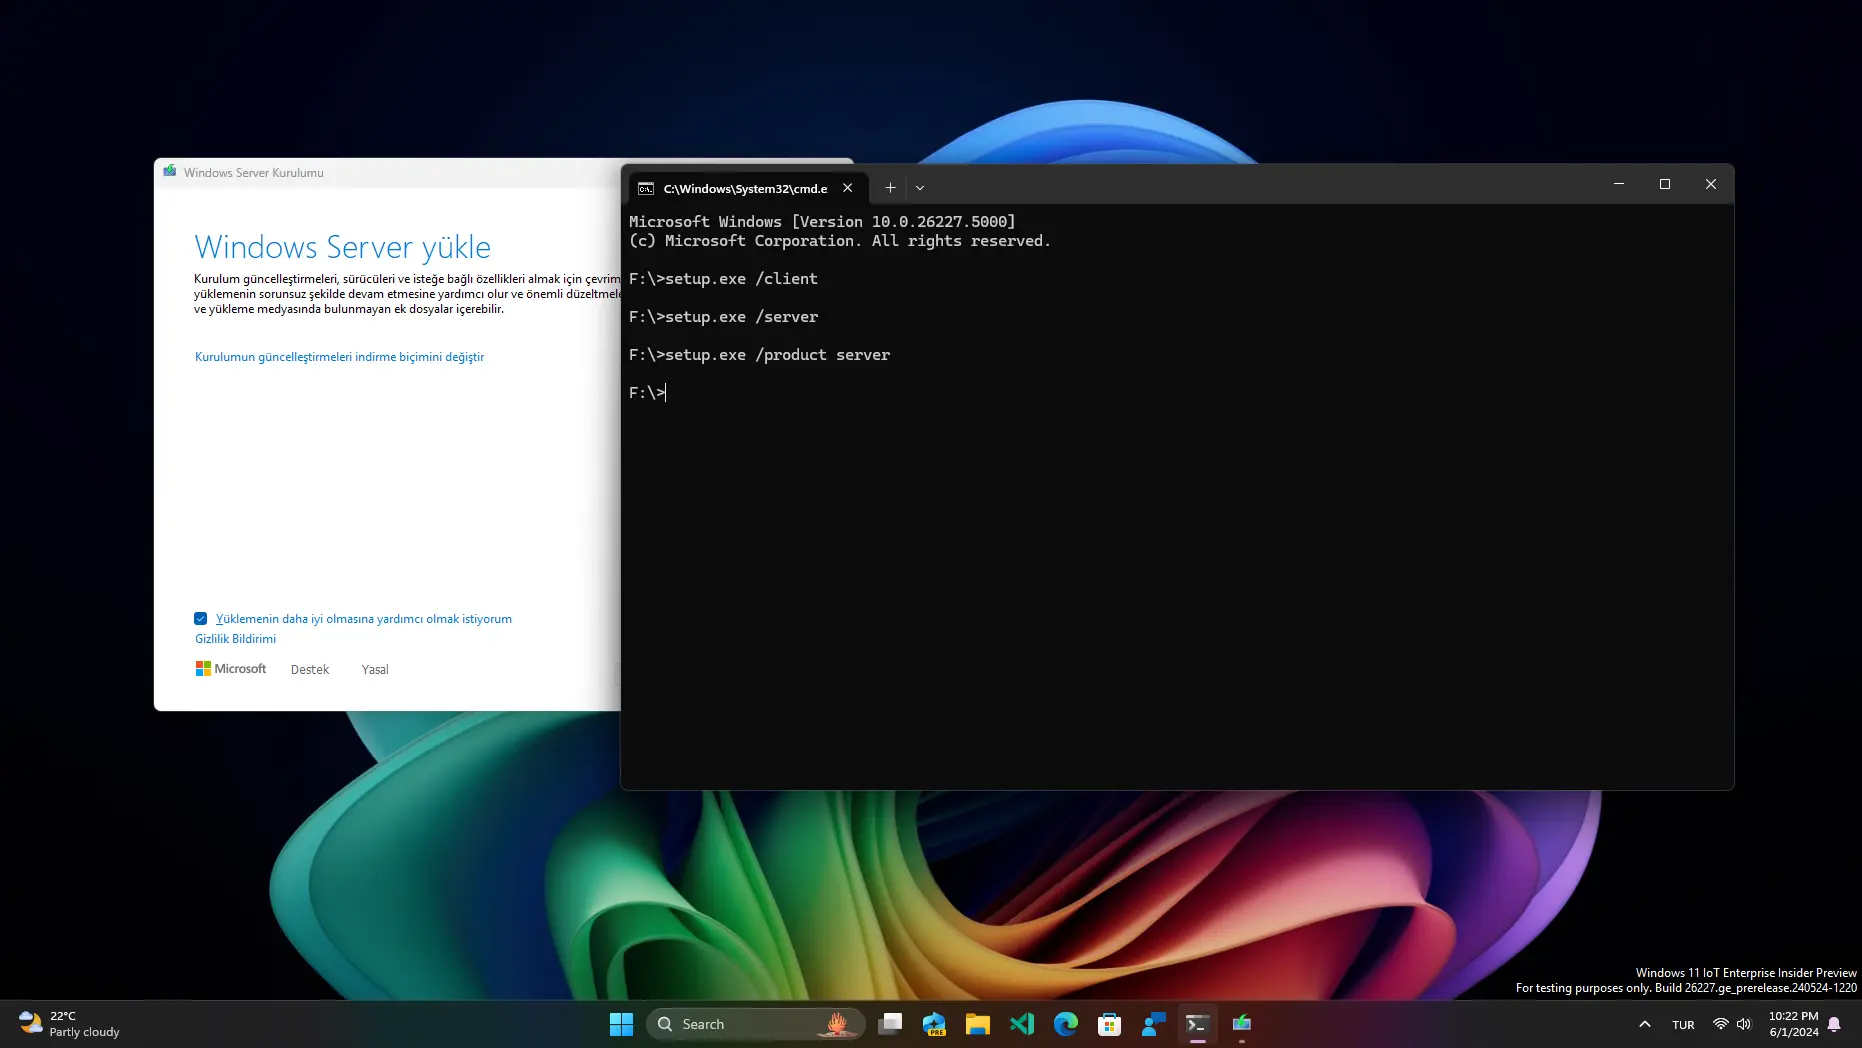Select the C:\Windows\System32\cmd.exe tab

[x=746, y=188]
